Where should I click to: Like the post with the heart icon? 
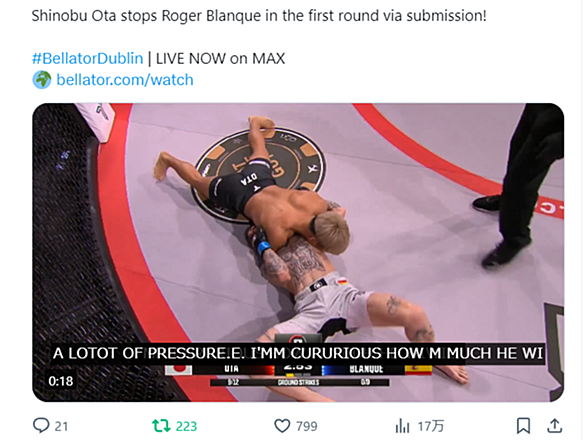tap(282, 426)
